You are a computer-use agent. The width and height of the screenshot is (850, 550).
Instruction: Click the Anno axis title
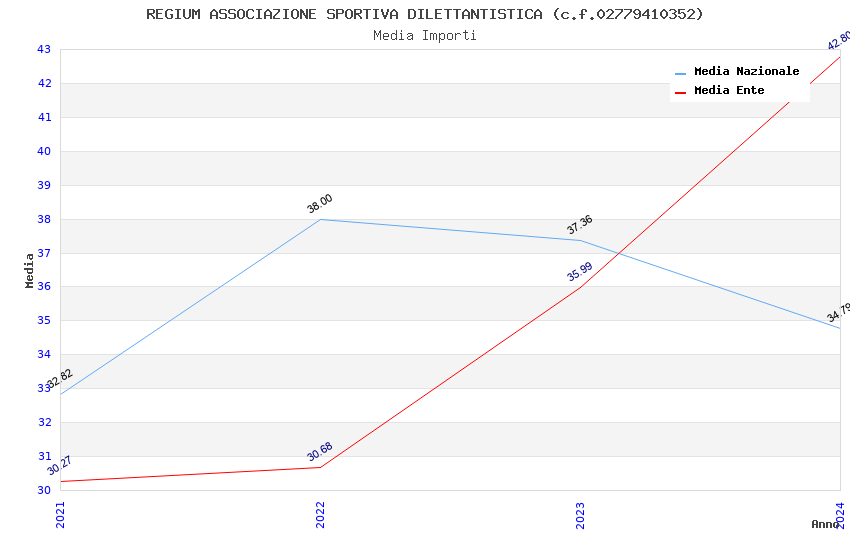point(825,524)
